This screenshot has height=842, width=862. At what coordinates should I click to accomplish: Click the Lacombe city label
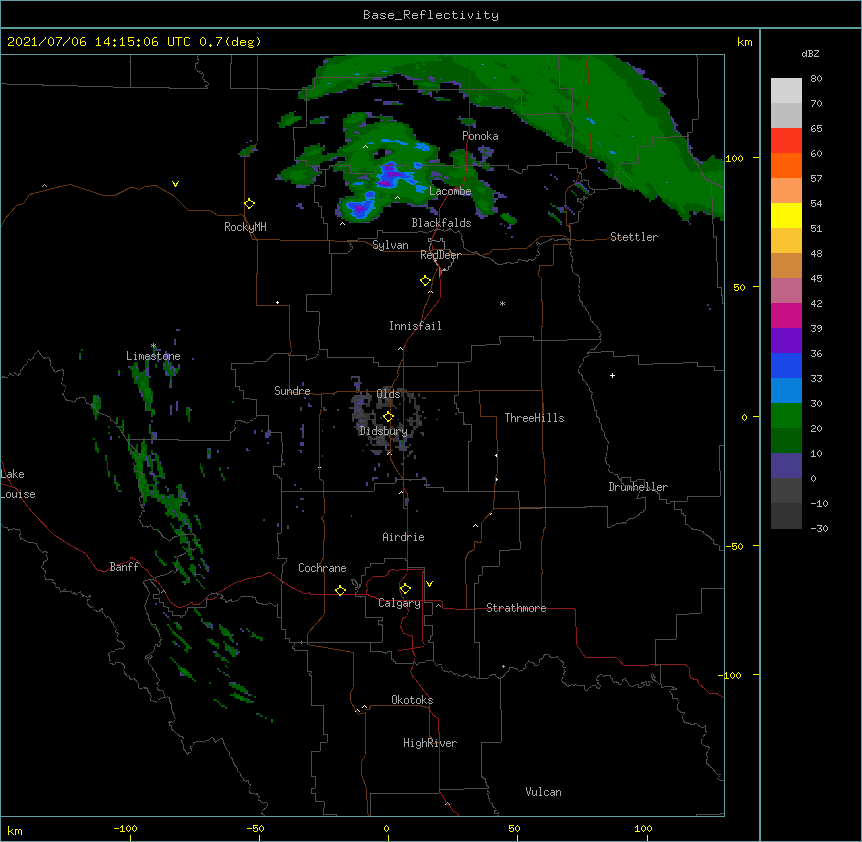click(450, 191)
